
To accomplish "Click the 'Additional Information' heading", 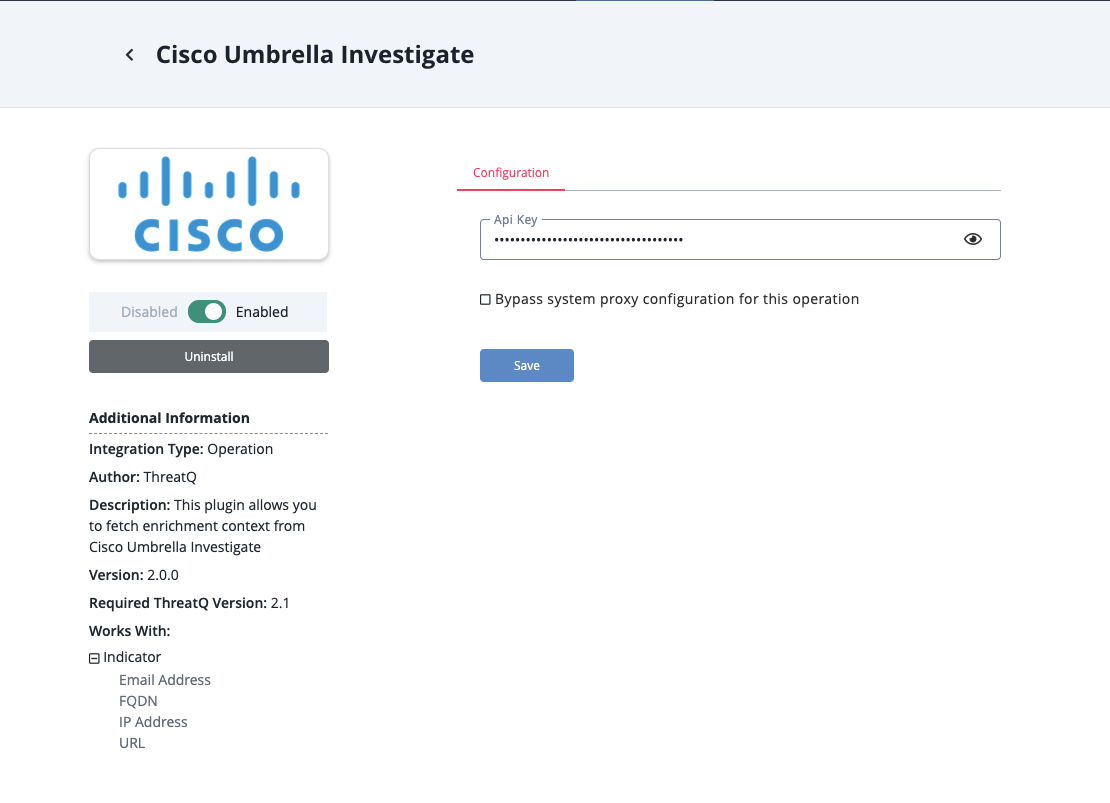I will tap(169, 418).
